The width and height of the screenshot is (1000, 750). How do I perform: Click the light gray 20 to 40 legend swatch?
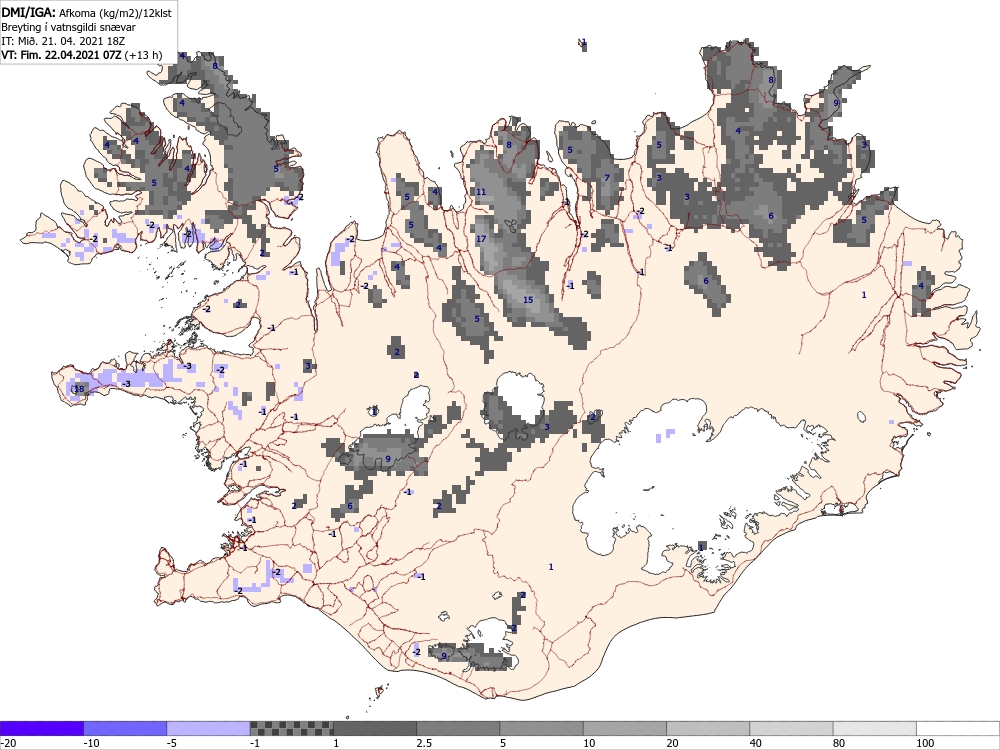click(x=709, y=728)
